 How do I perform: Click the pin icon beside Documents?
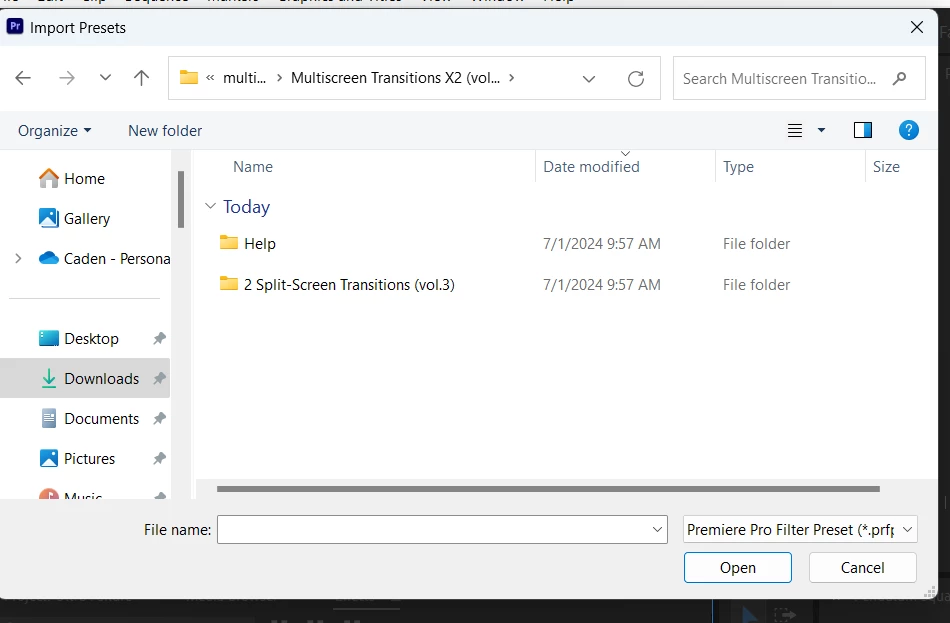point(159,419)
